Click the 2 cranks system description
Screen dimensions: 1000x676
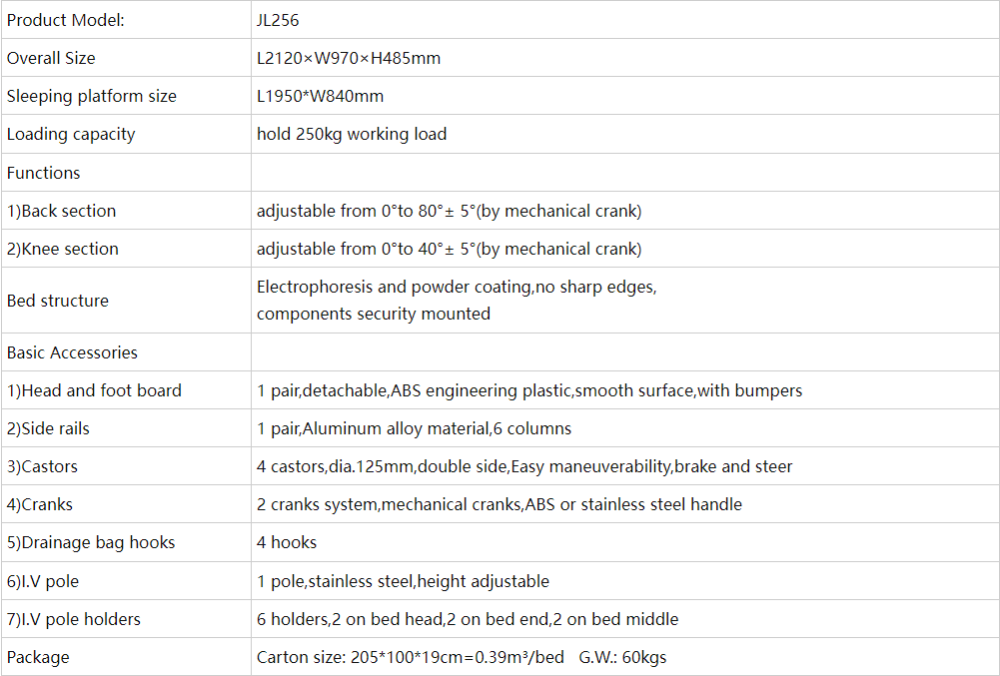499,505
